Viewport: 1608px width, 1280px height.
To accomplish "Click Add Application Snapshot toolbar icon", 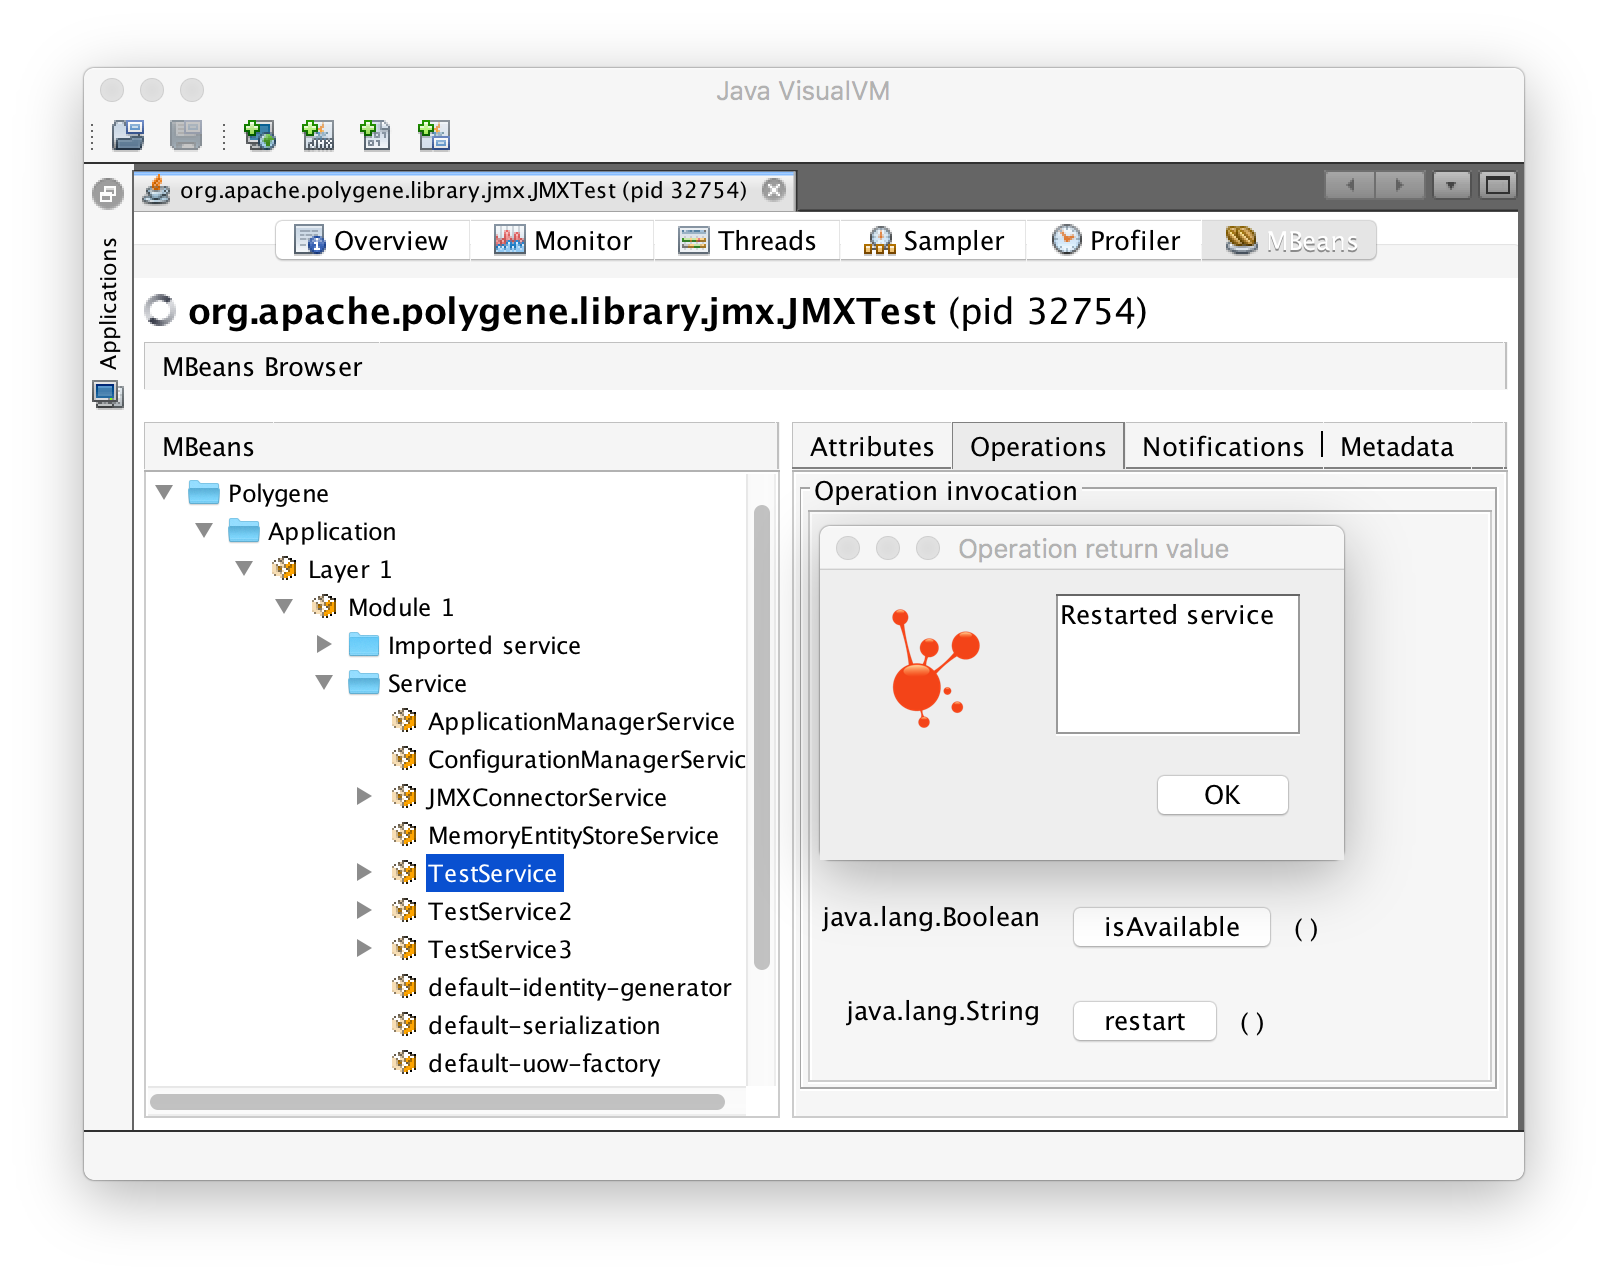I will (434, 135).
